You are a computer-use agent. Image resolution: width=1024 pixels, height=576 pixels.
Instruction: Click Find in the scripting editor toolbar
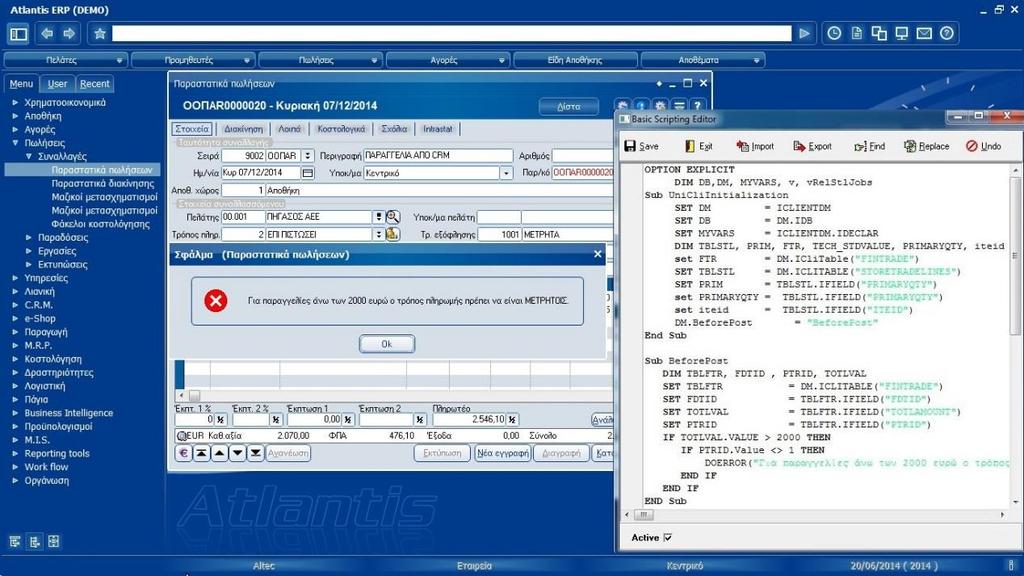(869, 146)
